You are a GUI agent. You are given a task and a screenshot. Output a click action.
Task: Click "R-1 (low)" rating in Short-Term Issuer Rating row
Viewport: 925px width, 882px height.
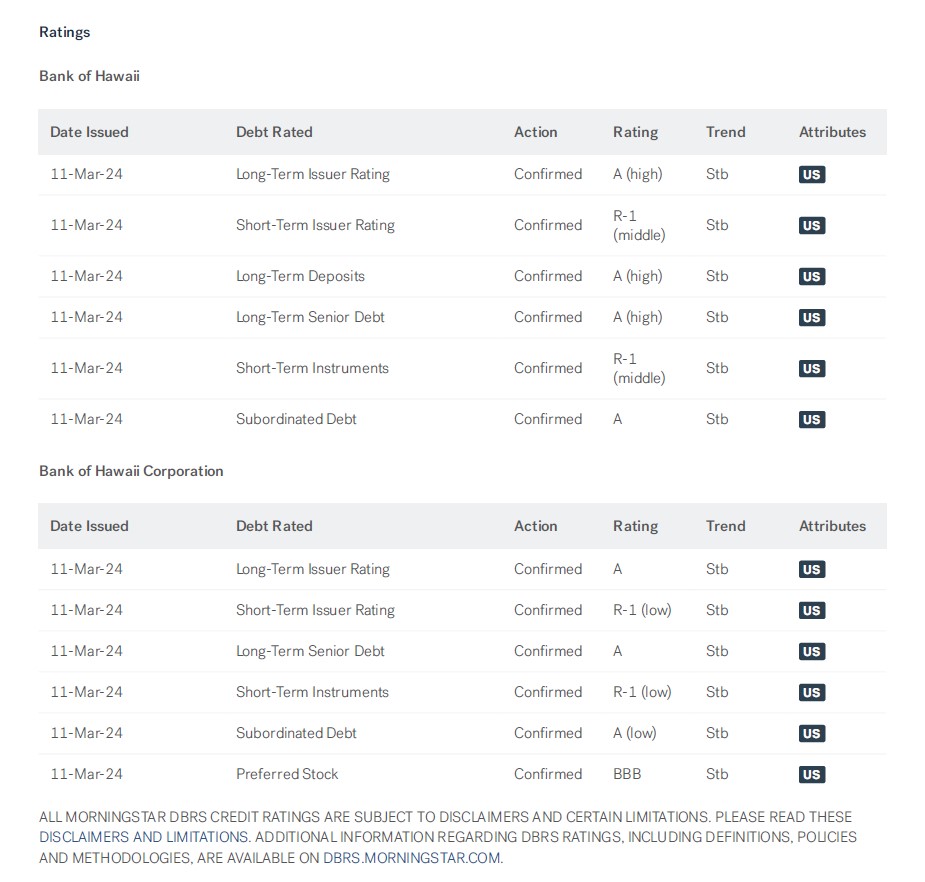click(642, 610)
